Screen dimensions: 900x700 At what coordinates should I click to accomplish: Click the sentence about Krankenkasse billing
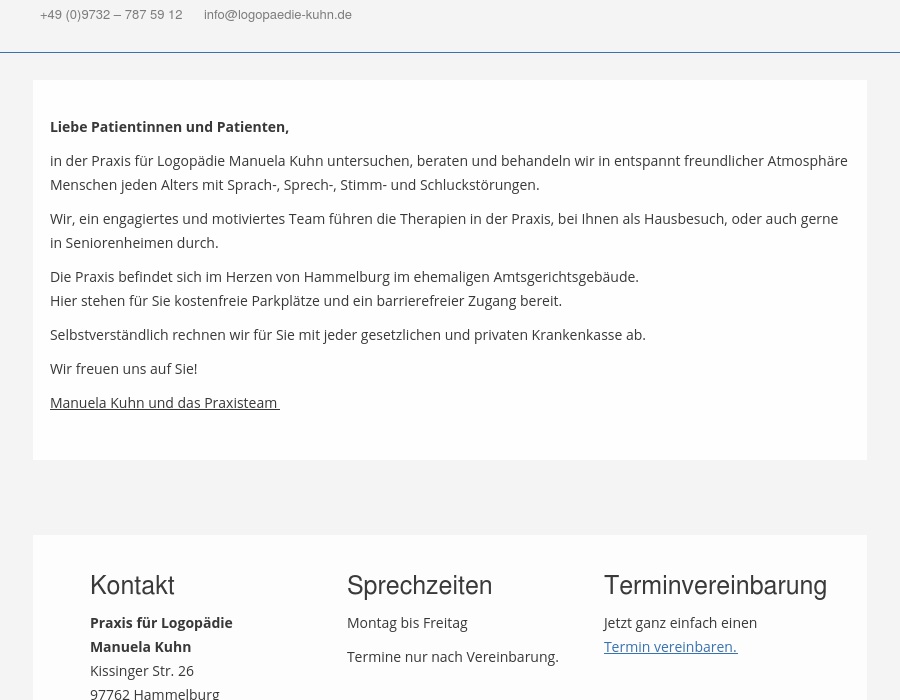(347, 334)
